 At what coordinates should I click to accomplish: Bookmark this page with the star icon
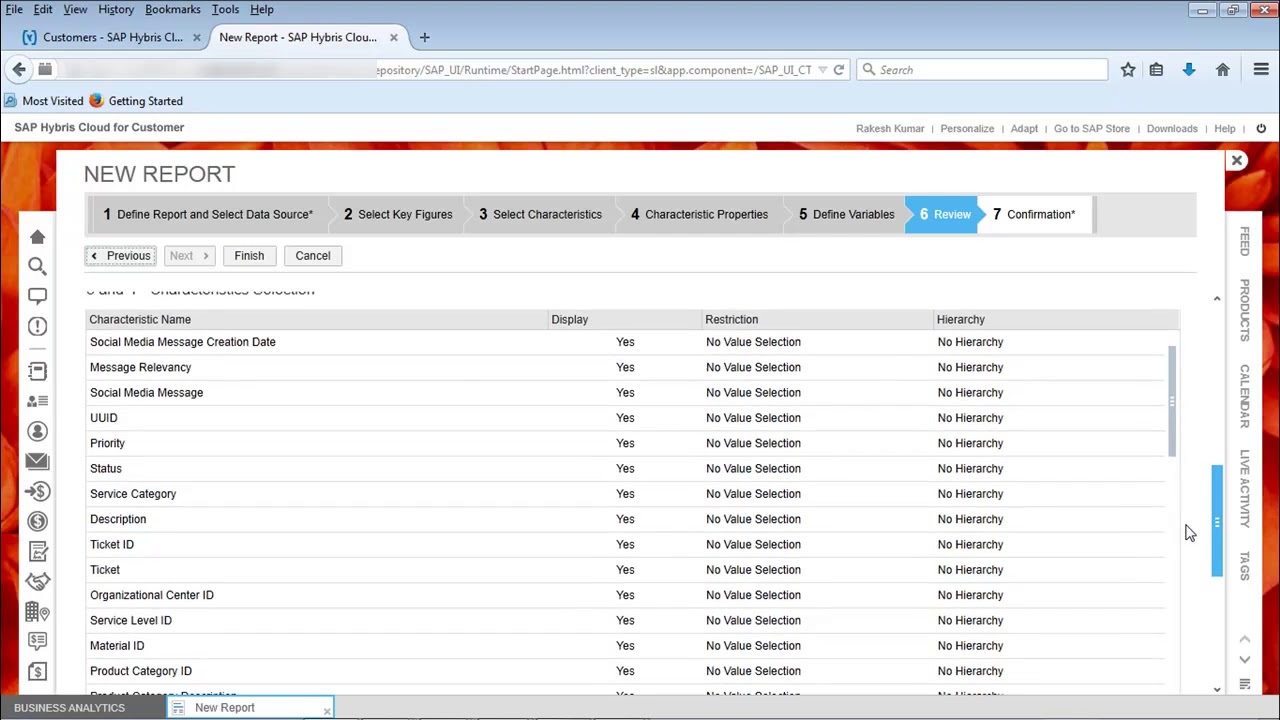click(x=1128, y=70)
